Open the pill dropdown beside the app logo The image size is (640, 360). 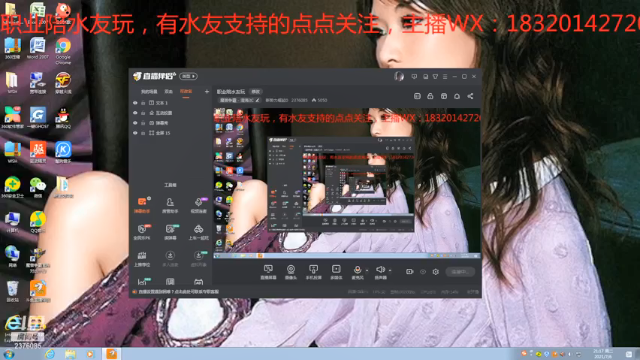(188, 76)
